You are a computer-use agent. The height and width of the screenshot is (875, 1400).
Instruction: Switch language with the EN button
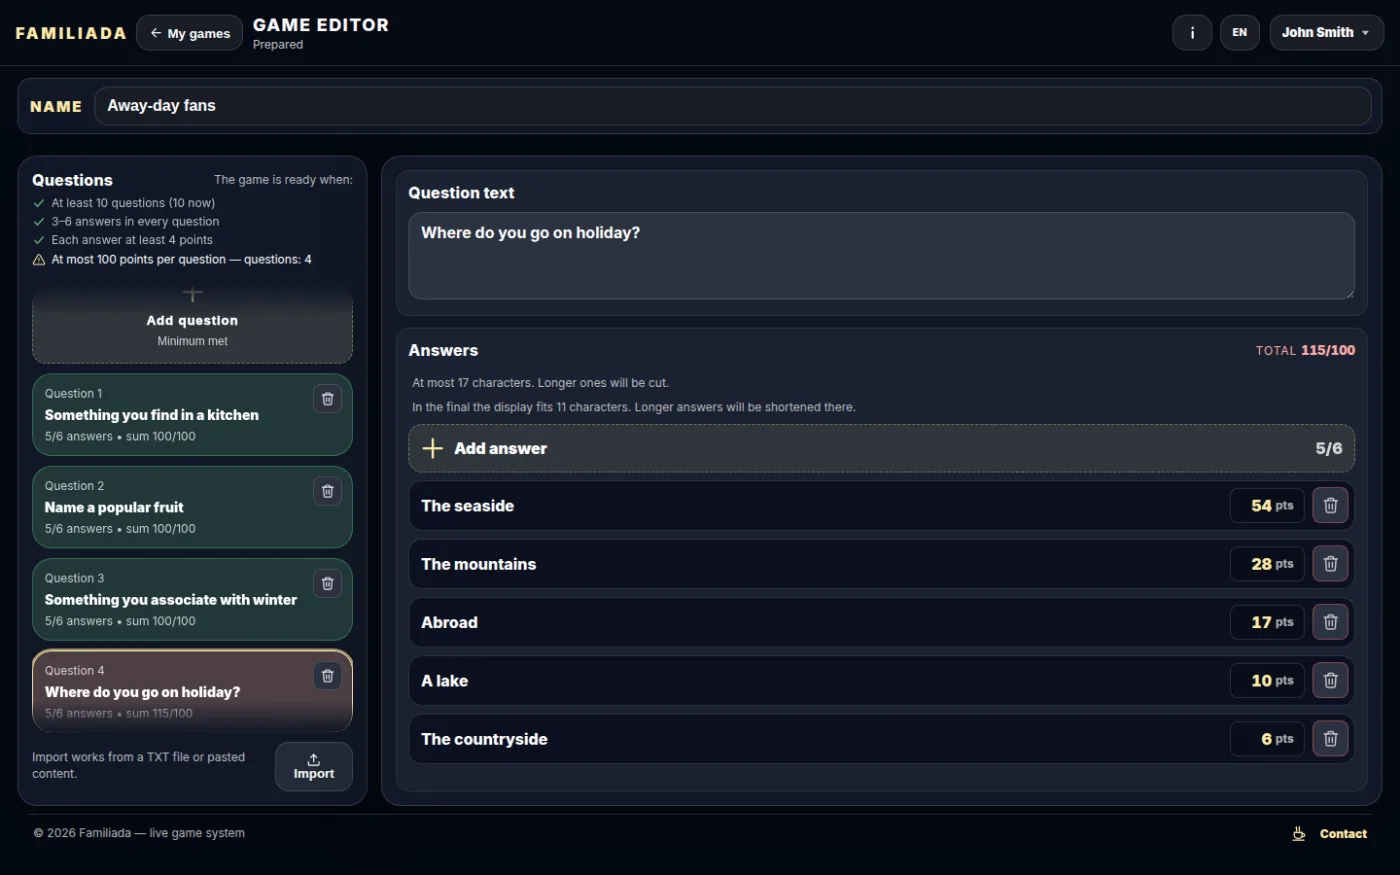tap(1239, 33)
